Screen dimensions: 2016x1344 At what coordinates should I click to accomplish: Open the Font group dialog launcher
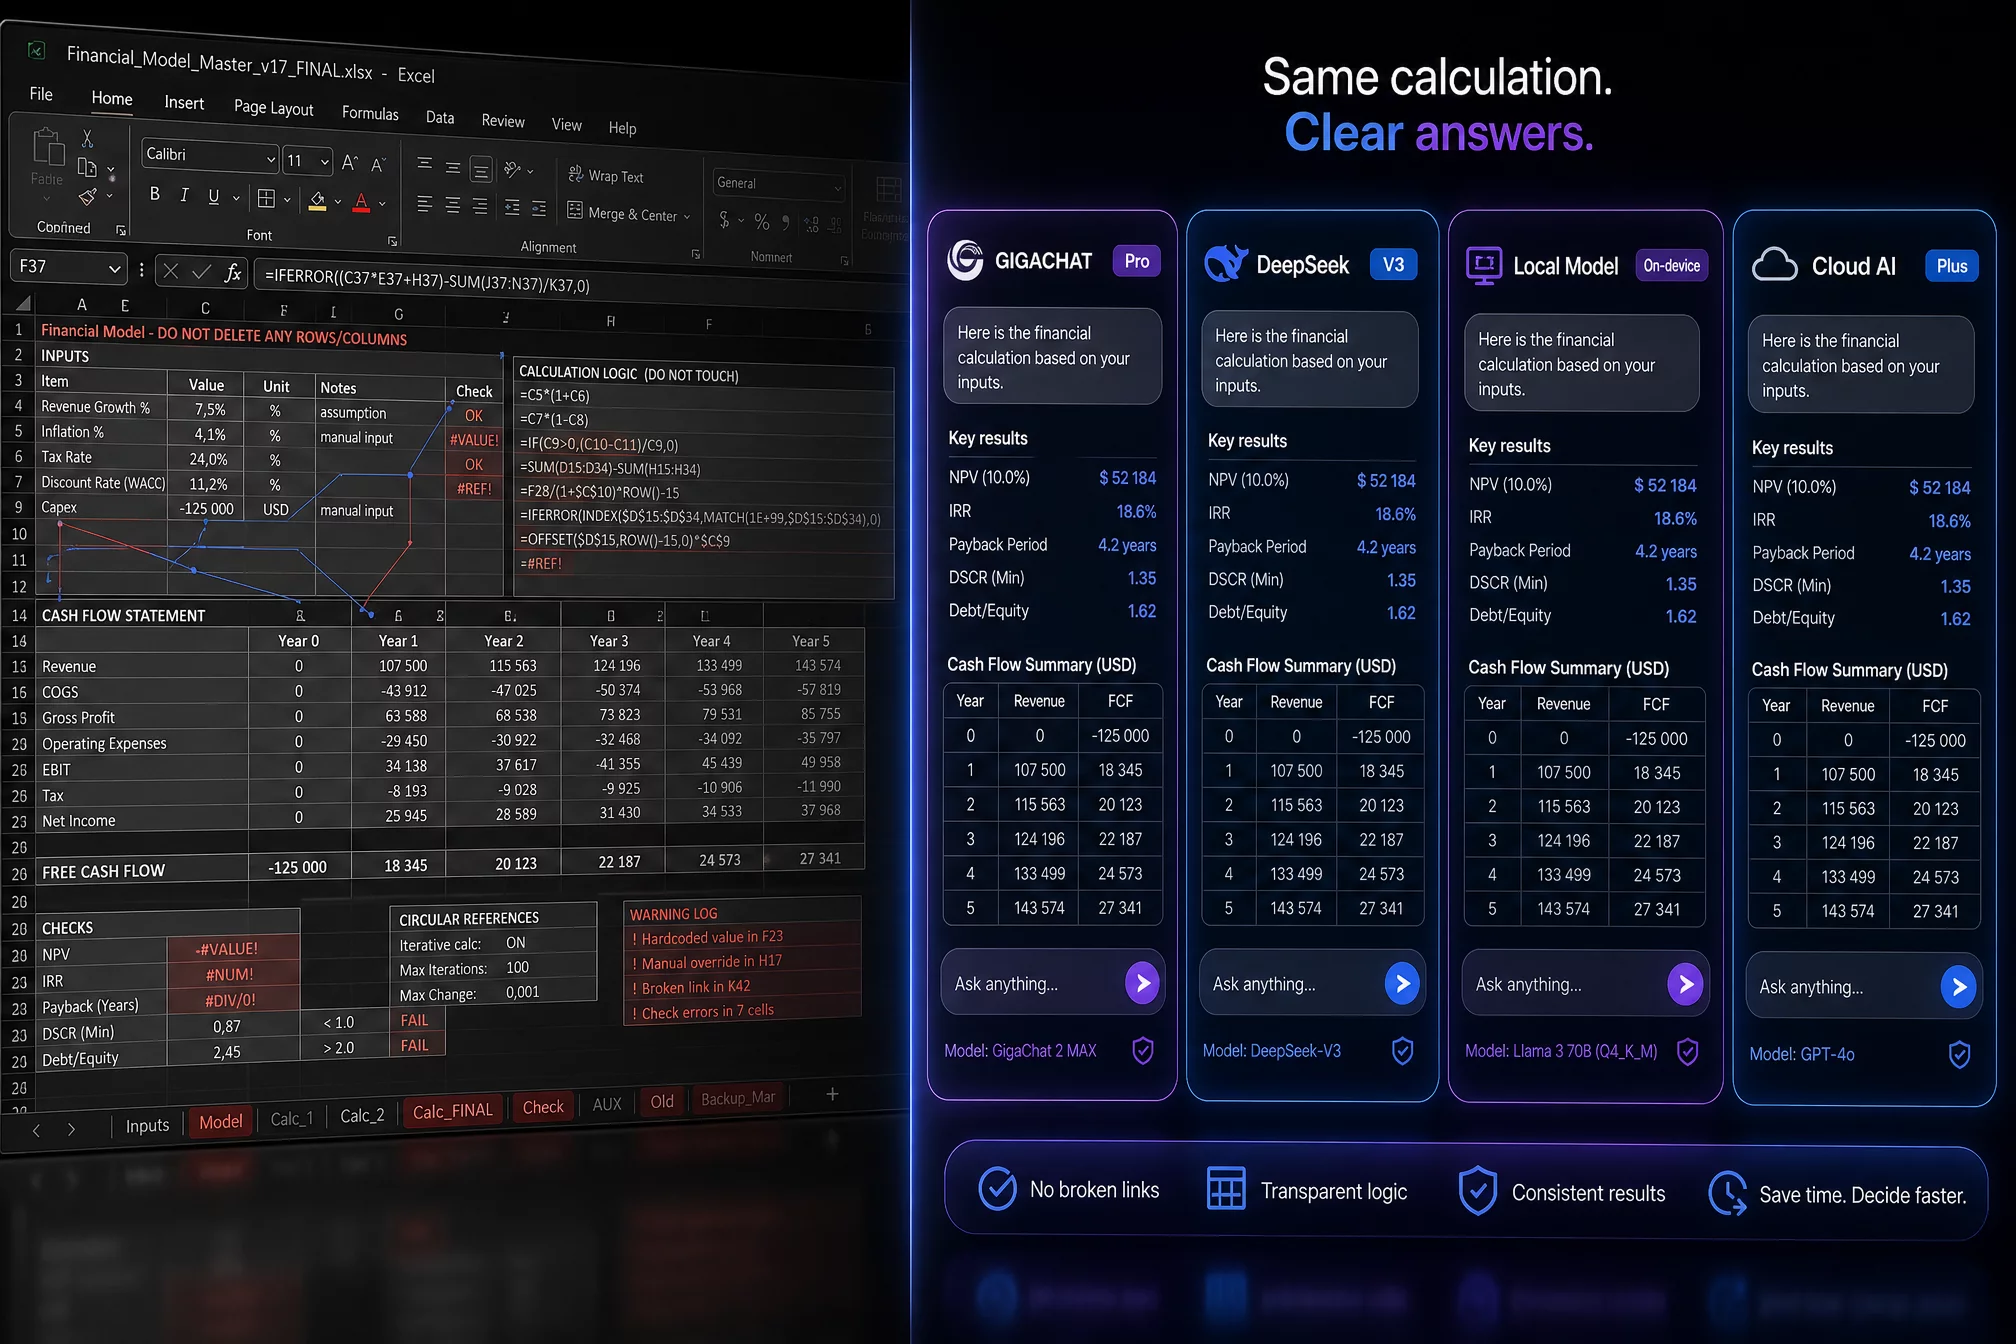[x=393, y=241]
